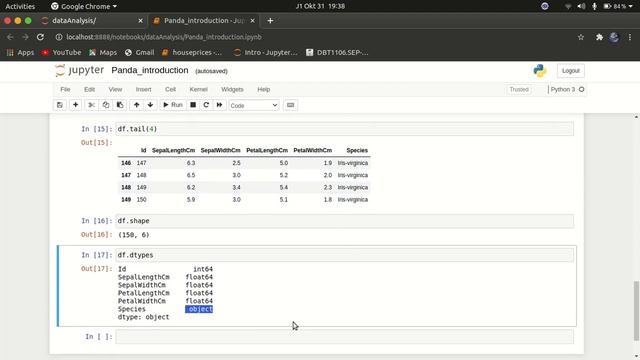Screen dimensions: 640x360
Task: Click the highlighted 'object' dtype text
Action: pyautogui.click(x=199, y=309)
